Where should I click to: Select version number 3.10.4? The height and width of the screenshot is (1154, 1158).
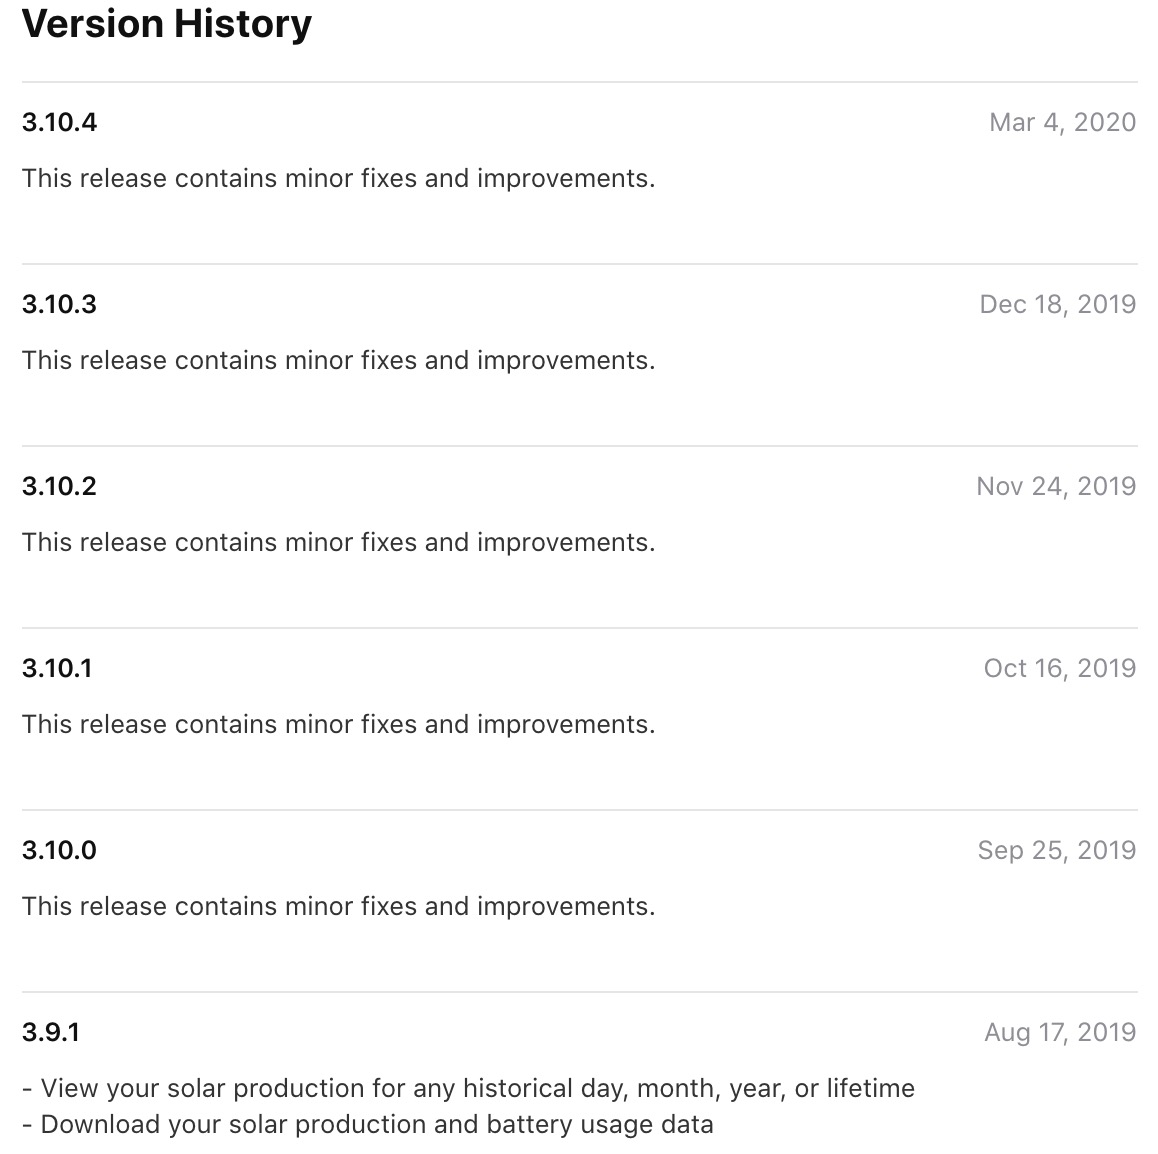pos(60,122)
